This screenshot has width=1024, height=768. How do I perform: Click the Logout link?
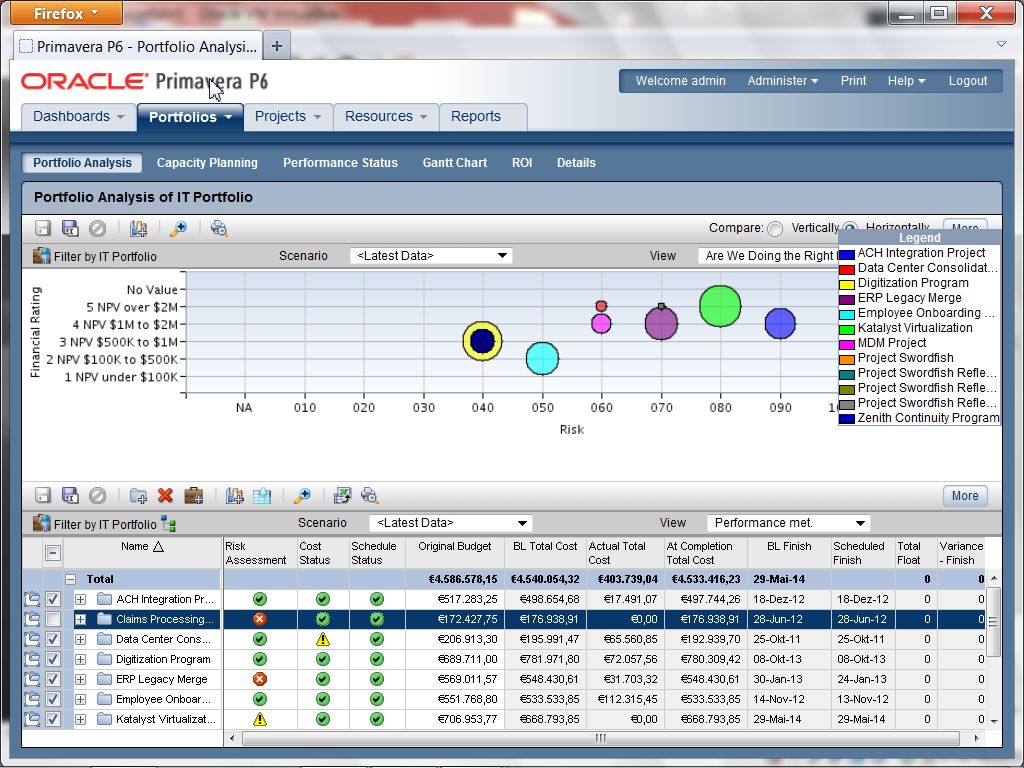click(968, 81)
